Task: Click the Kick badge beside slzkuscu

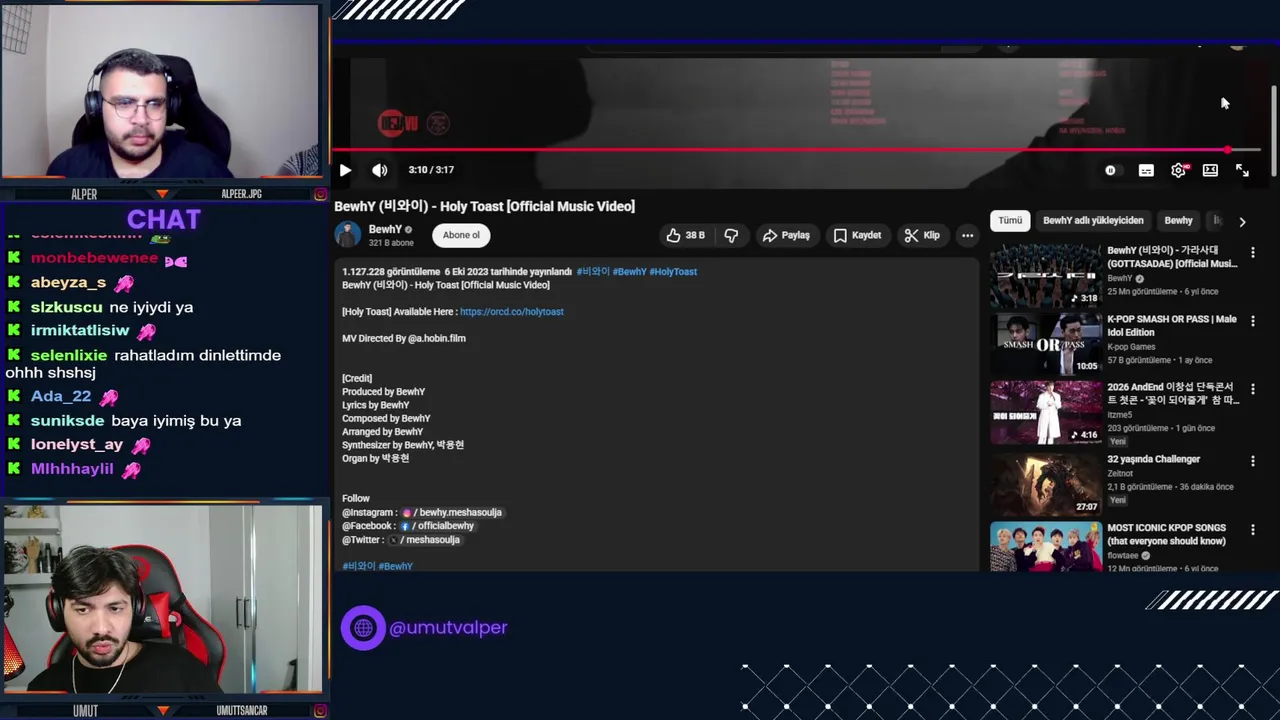Action: point(14,307)
